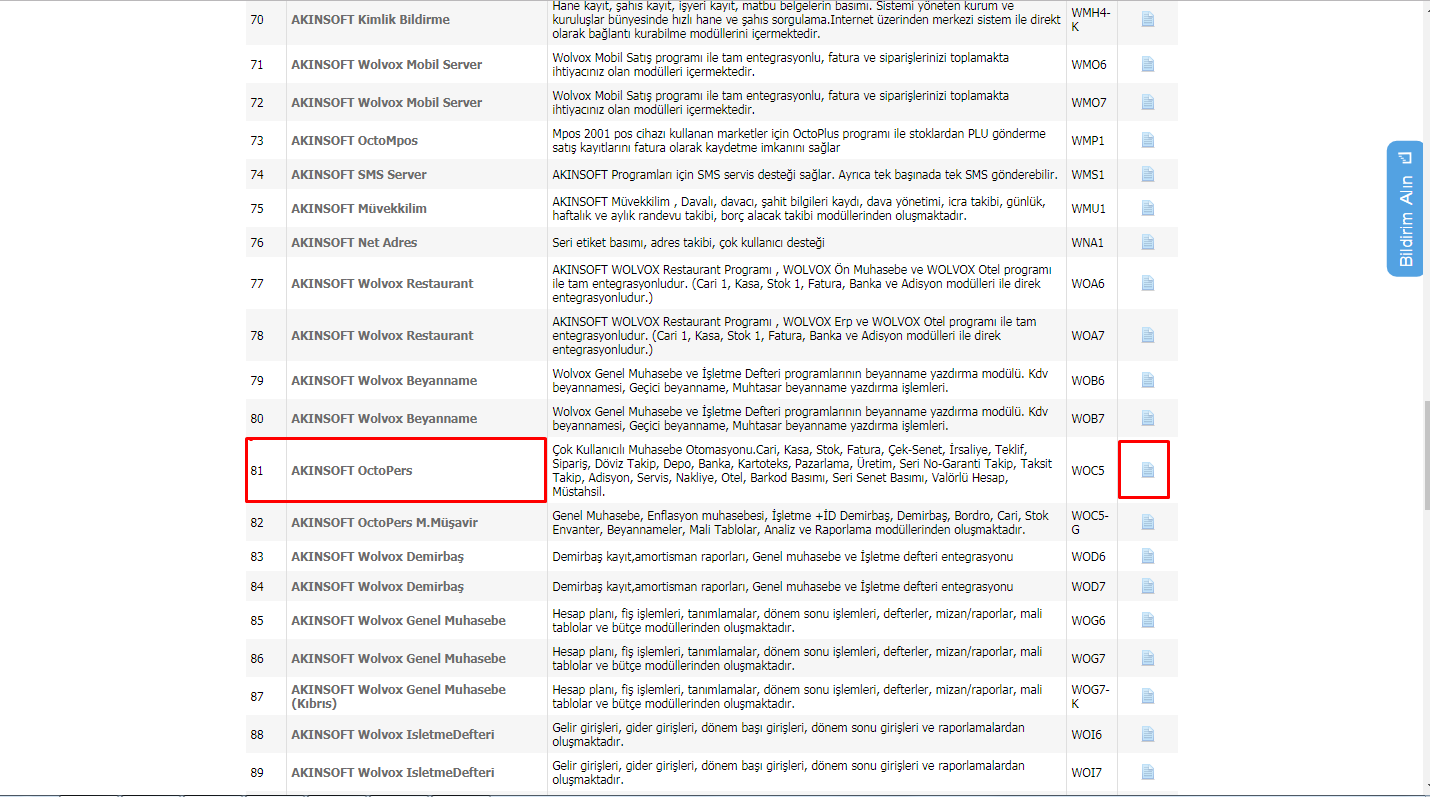Select Wolvox Genel Muhasebe name, row 85
The height and width of the screenshot is (797, 1430).
coord(398,620)
